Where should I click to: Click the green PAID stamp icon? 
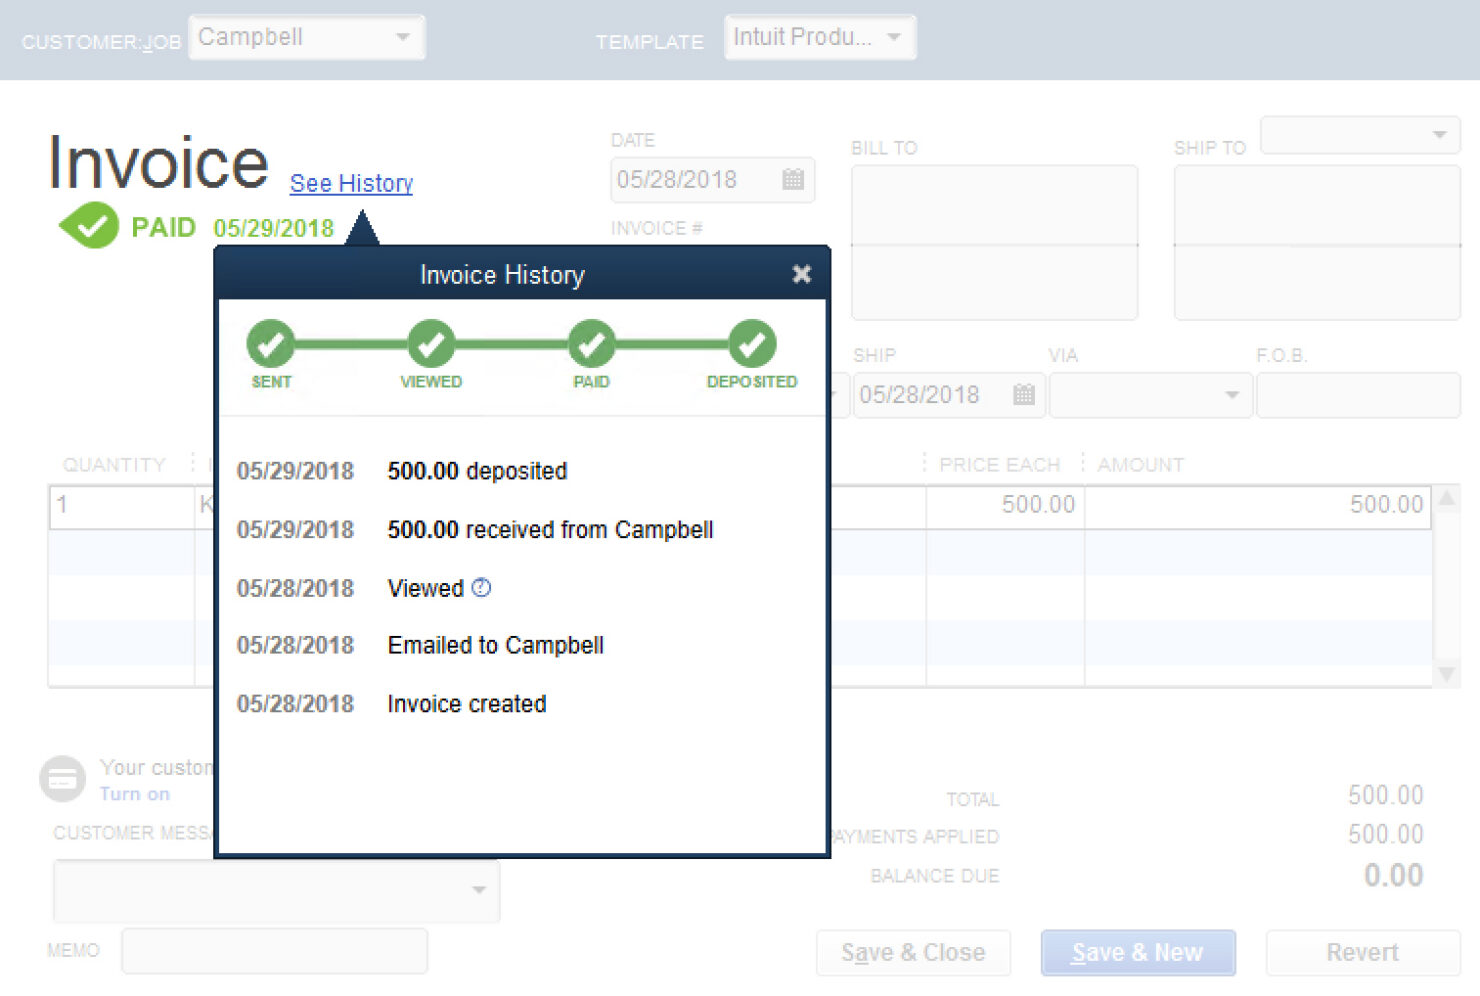(x=90, y=226)
